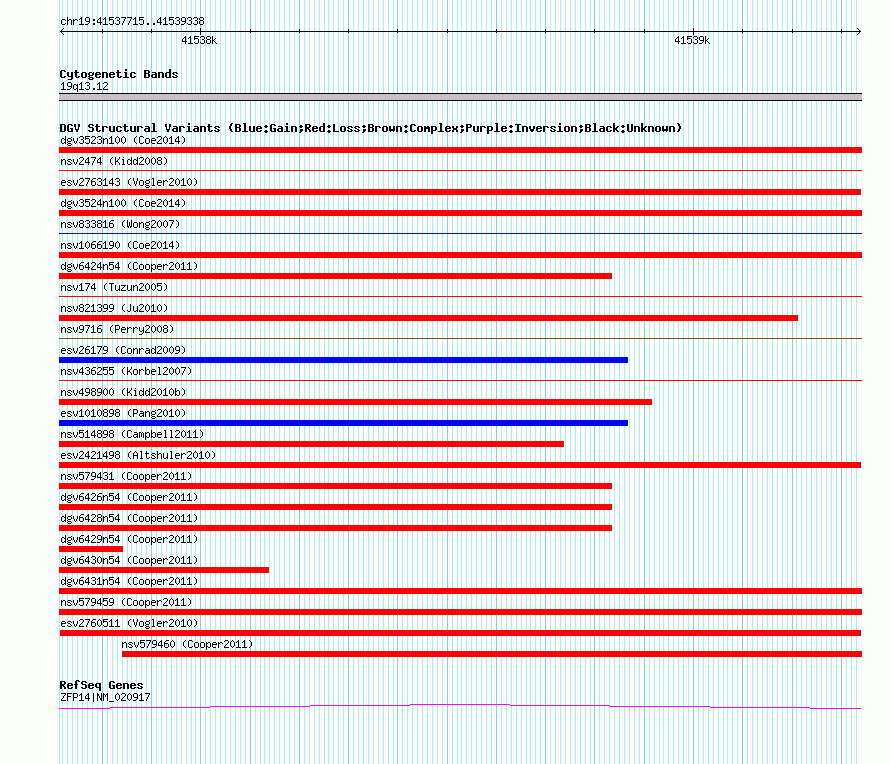This screenshot has height=764, width=890.
Task: Open variant nsv579431 (Cooper2011)
Action: pos(126,476)
